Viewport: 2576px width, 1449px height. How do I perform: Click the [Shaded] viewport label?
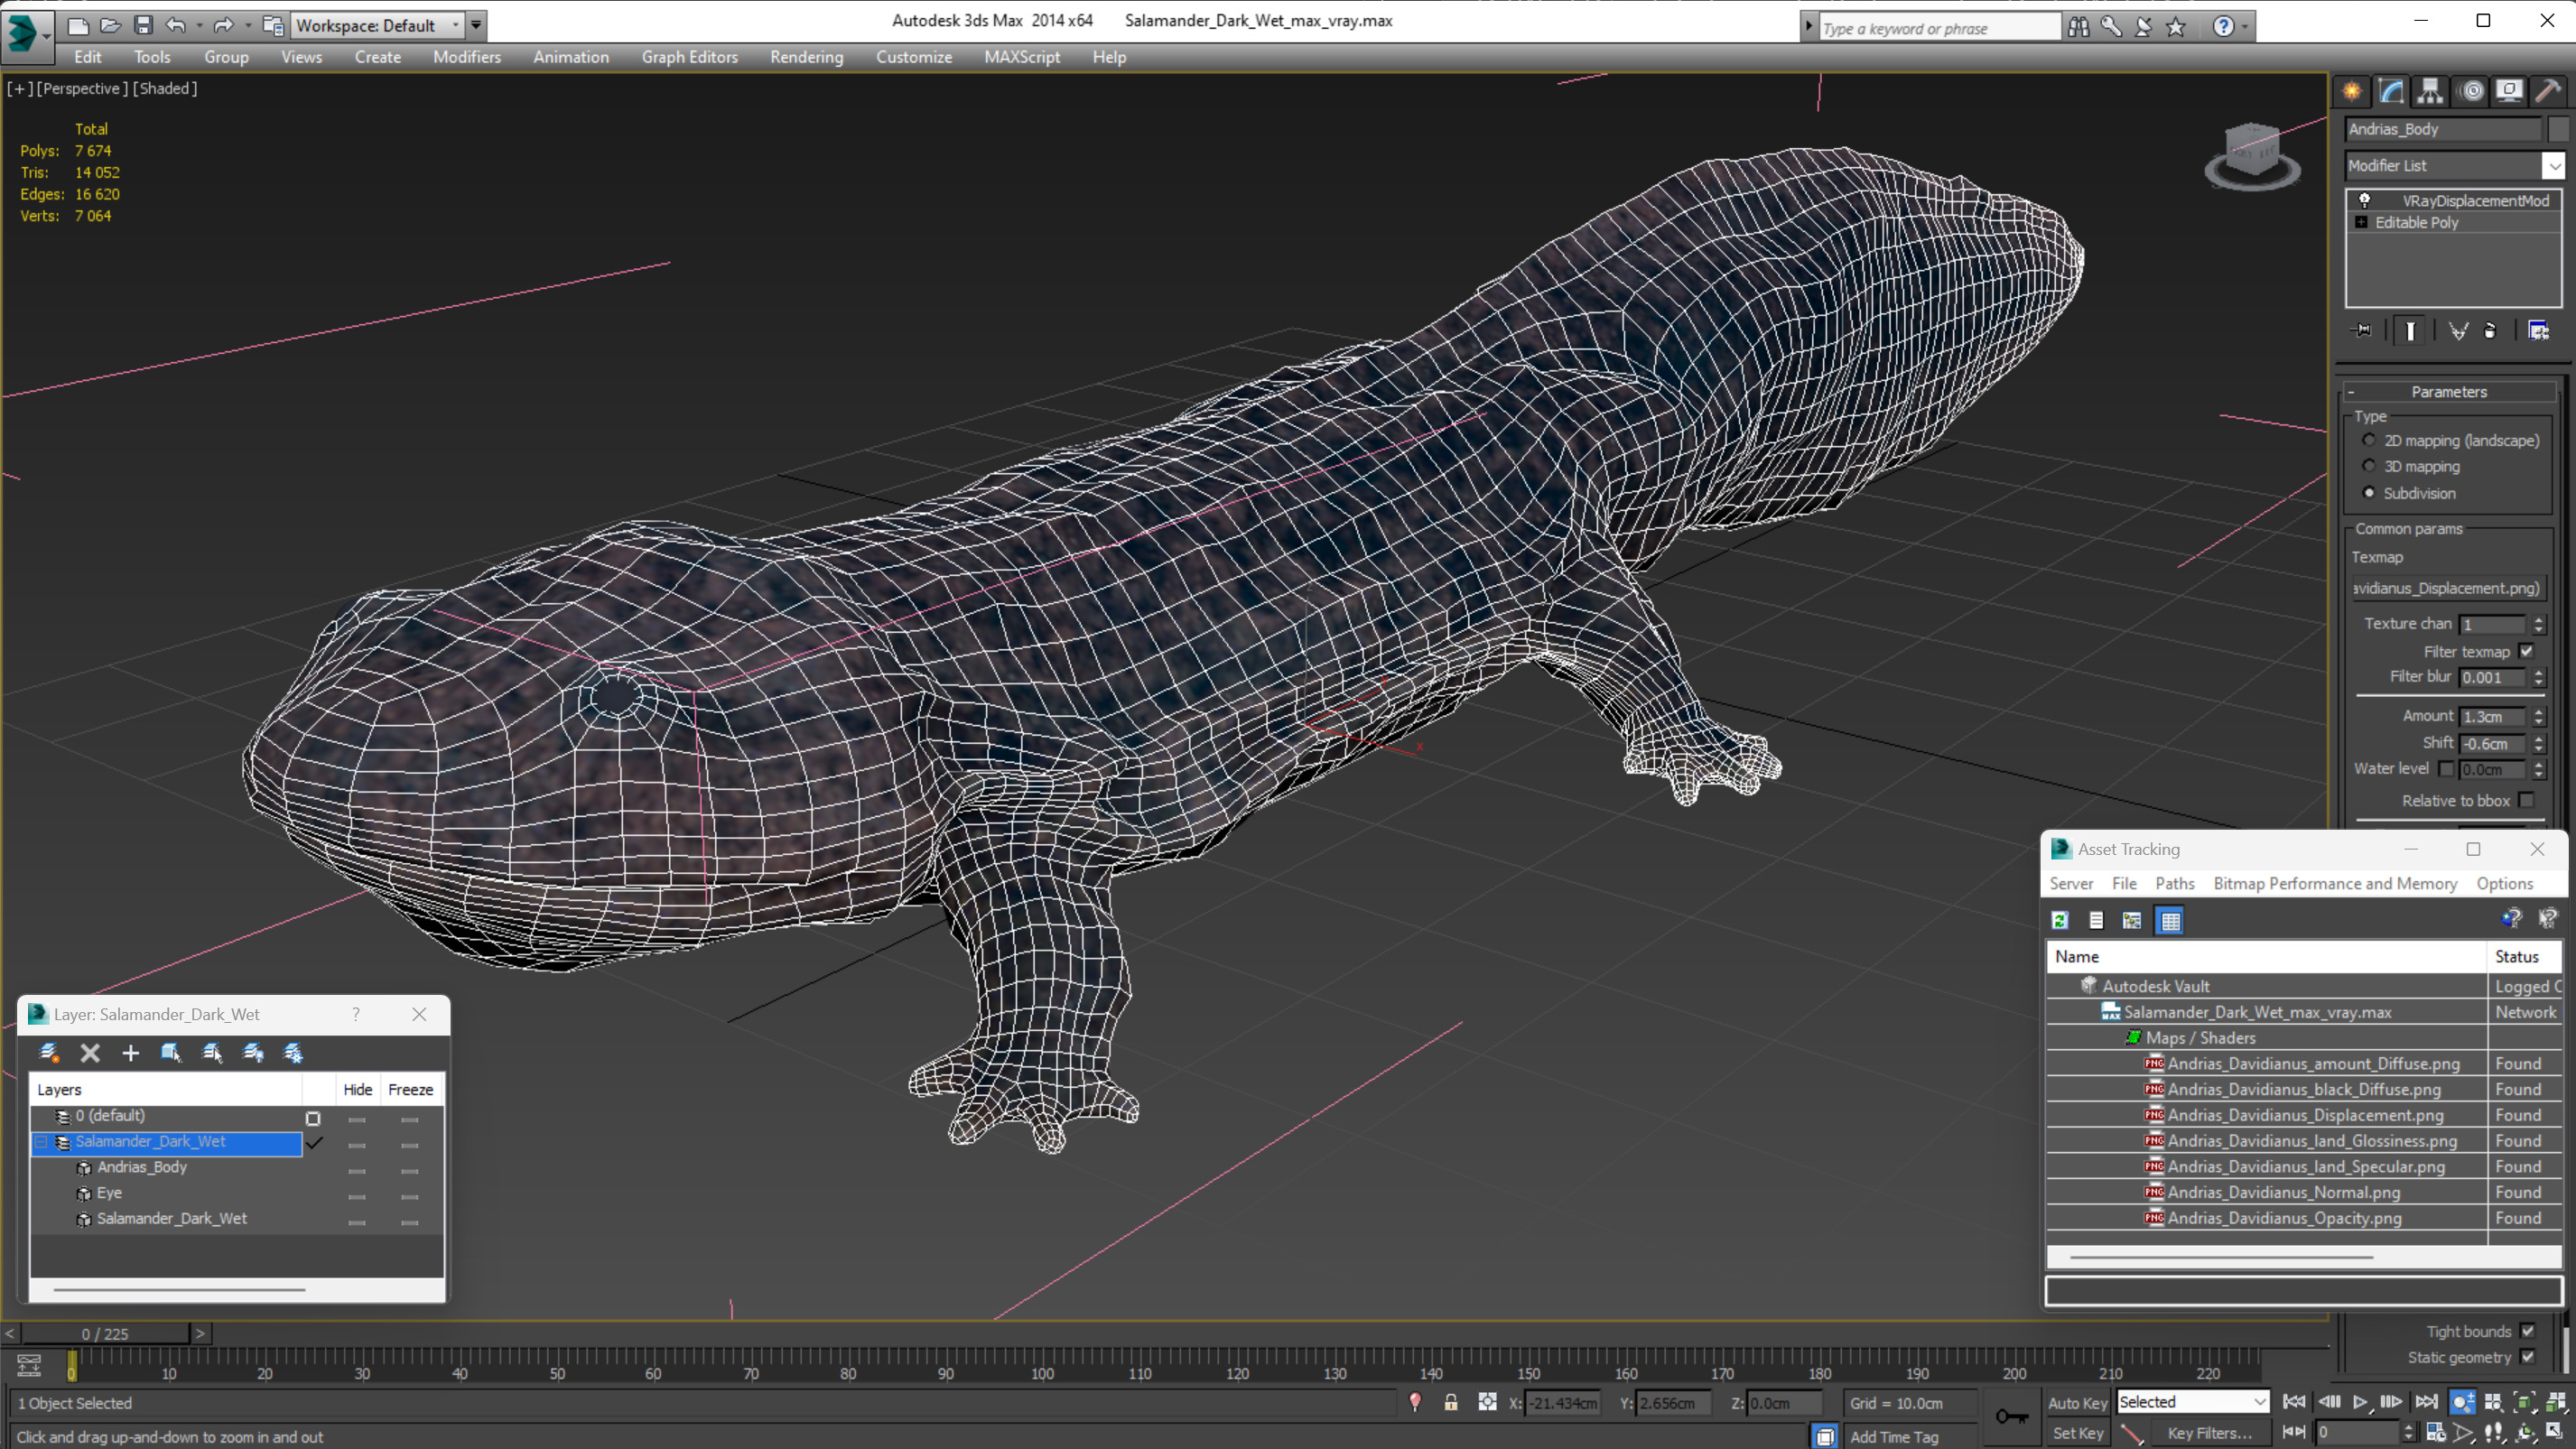click(165, 88)
